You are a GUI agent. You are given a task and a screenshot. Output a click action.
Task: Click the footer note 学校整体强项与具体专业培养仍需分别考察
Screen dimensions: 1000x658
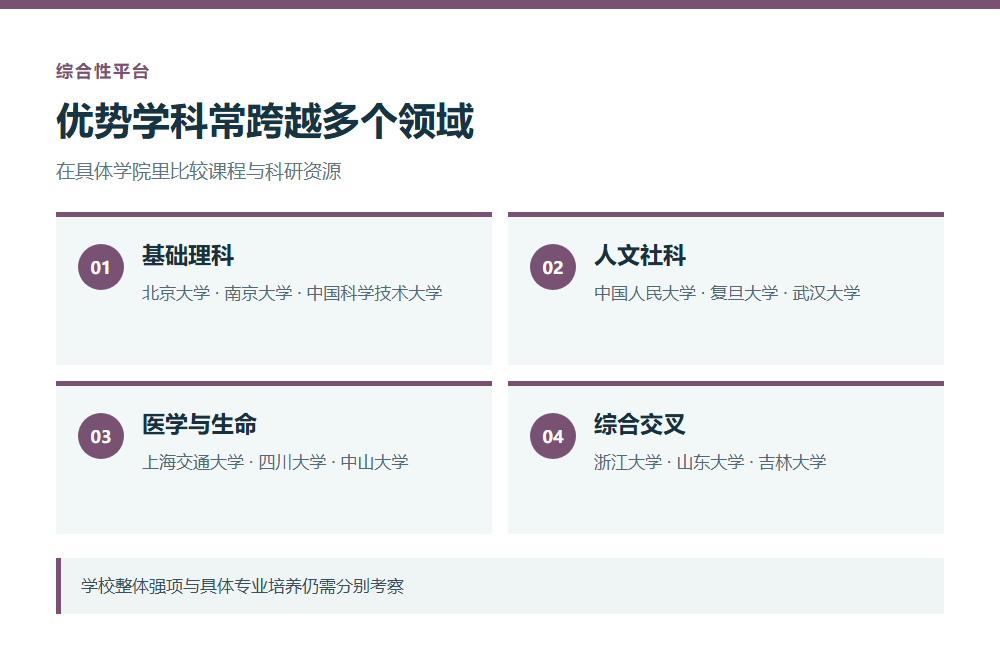pyautogui.click(x=242, y=586)
